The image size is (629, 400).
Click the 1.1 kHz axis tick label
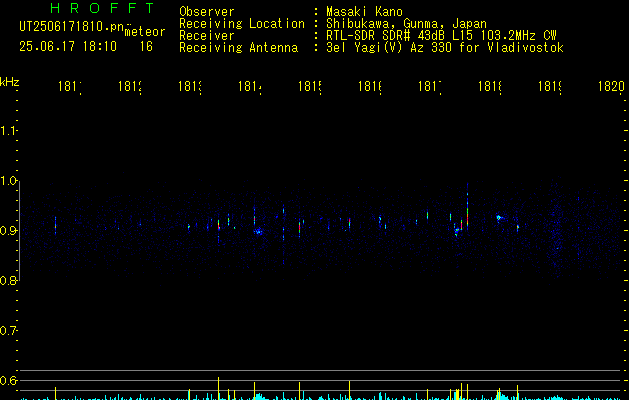(8, 130)
